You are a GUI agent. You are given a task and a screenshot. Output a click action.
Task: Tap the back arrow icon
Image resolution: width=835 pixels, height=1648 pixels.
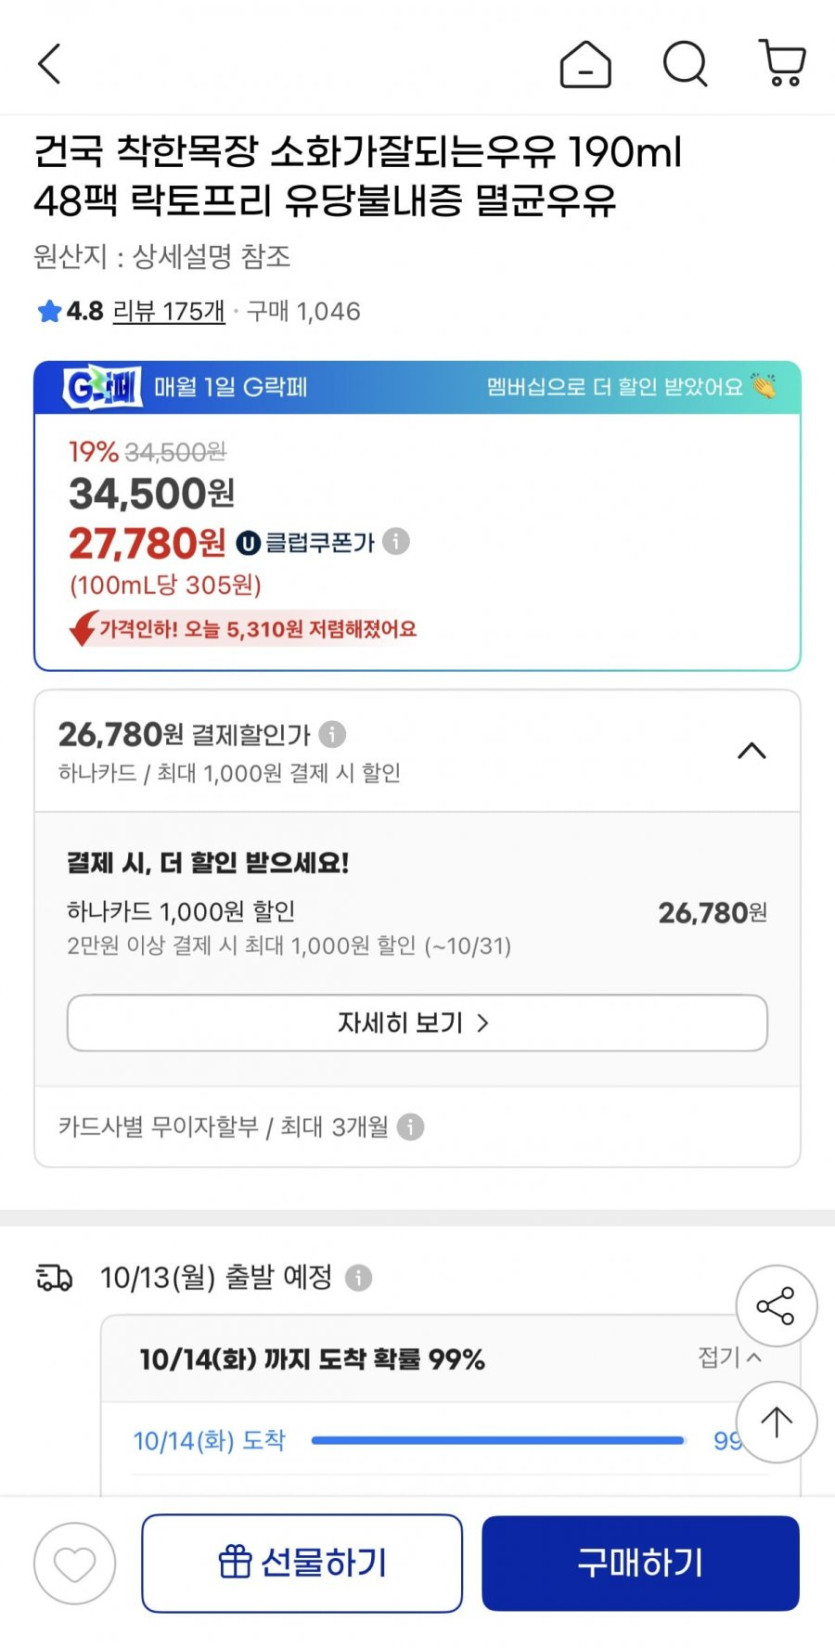tap(49, 64)
